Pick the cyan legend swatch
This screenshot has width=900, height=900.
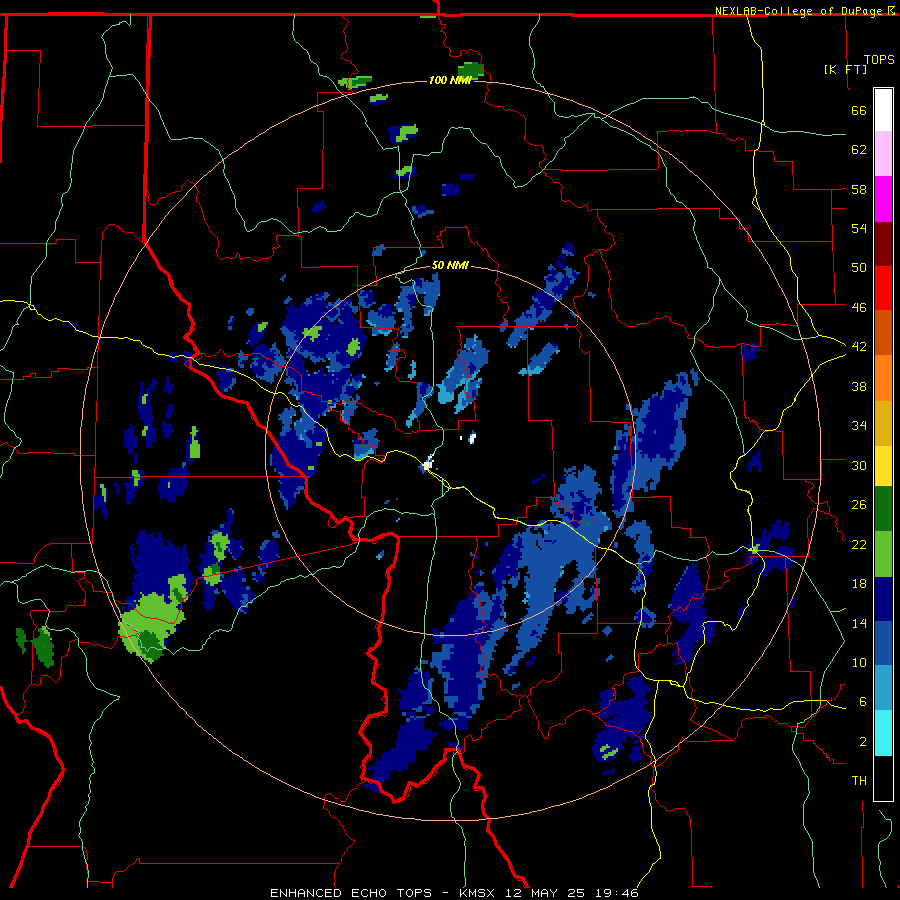click(x=883, y=733)
